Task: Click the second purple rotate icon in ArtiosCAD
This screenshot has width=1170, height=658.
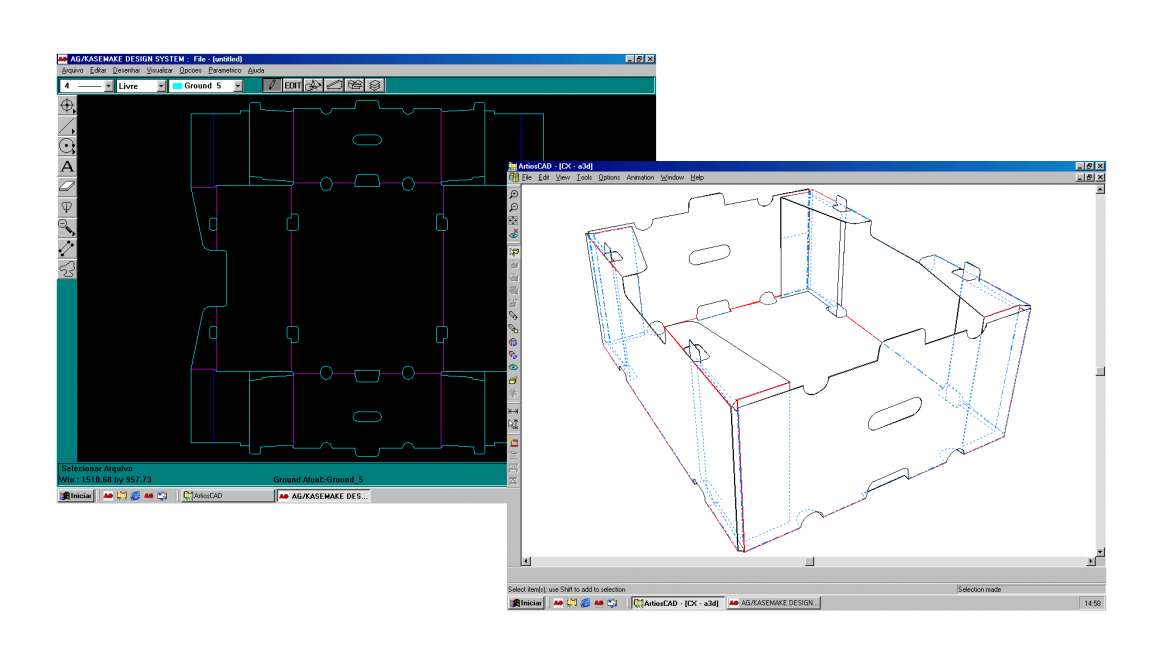Action: 513,355
